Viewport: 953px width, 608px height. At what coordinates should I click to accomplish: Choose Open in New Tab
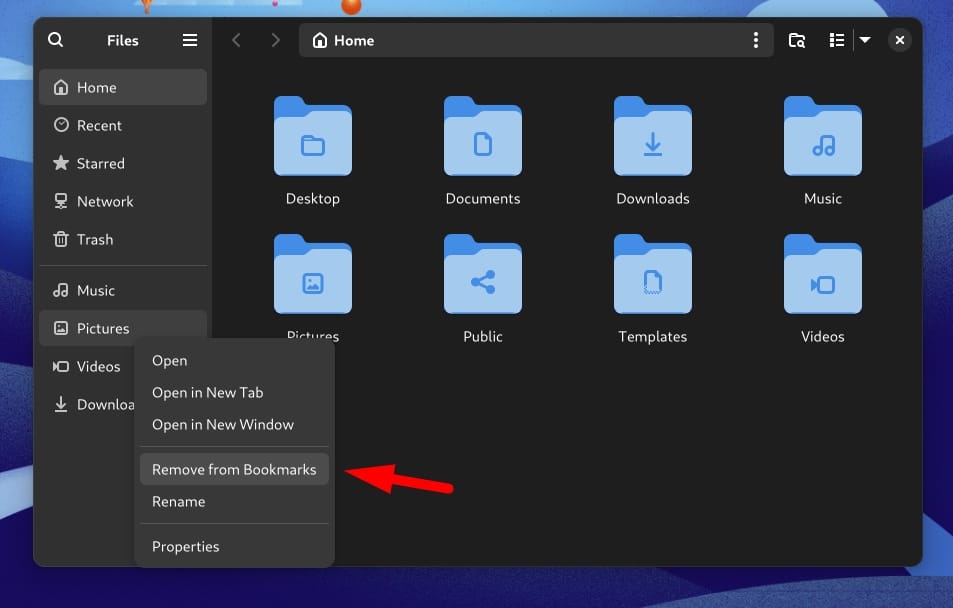tap(207, 392)
